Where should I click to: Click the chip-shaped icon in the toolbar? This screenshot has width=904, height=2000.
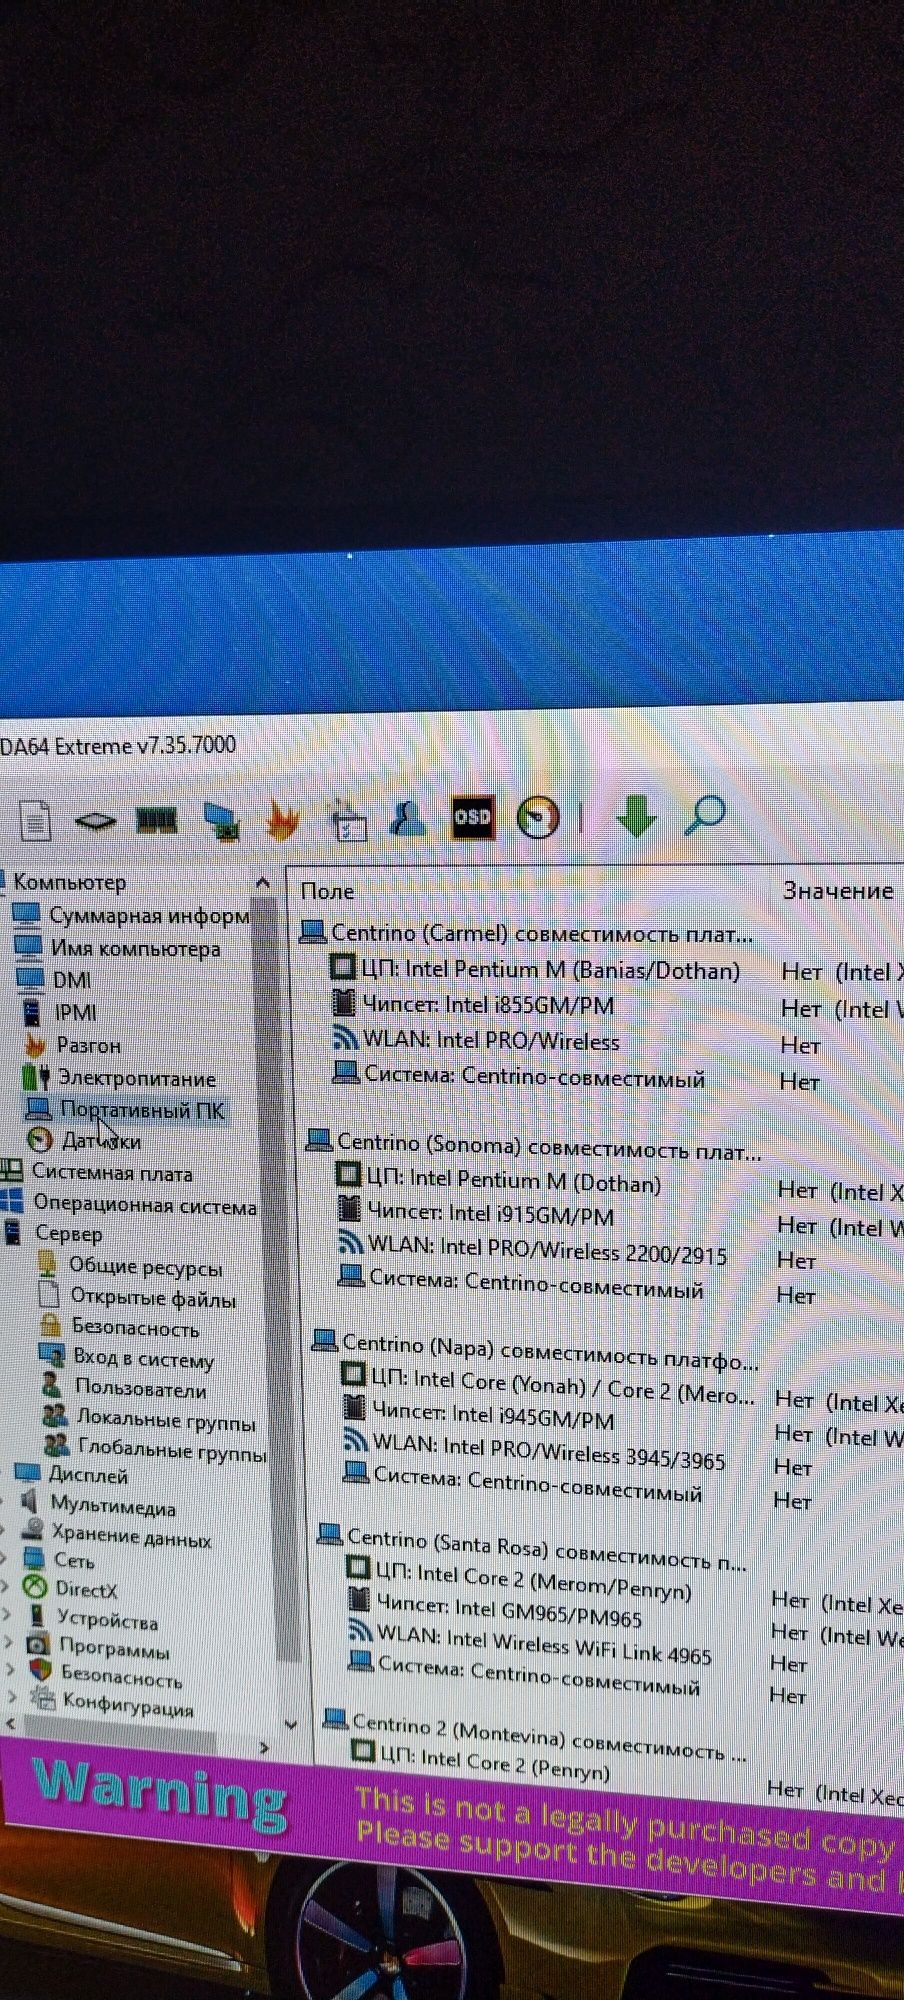[x=96, y=822]
